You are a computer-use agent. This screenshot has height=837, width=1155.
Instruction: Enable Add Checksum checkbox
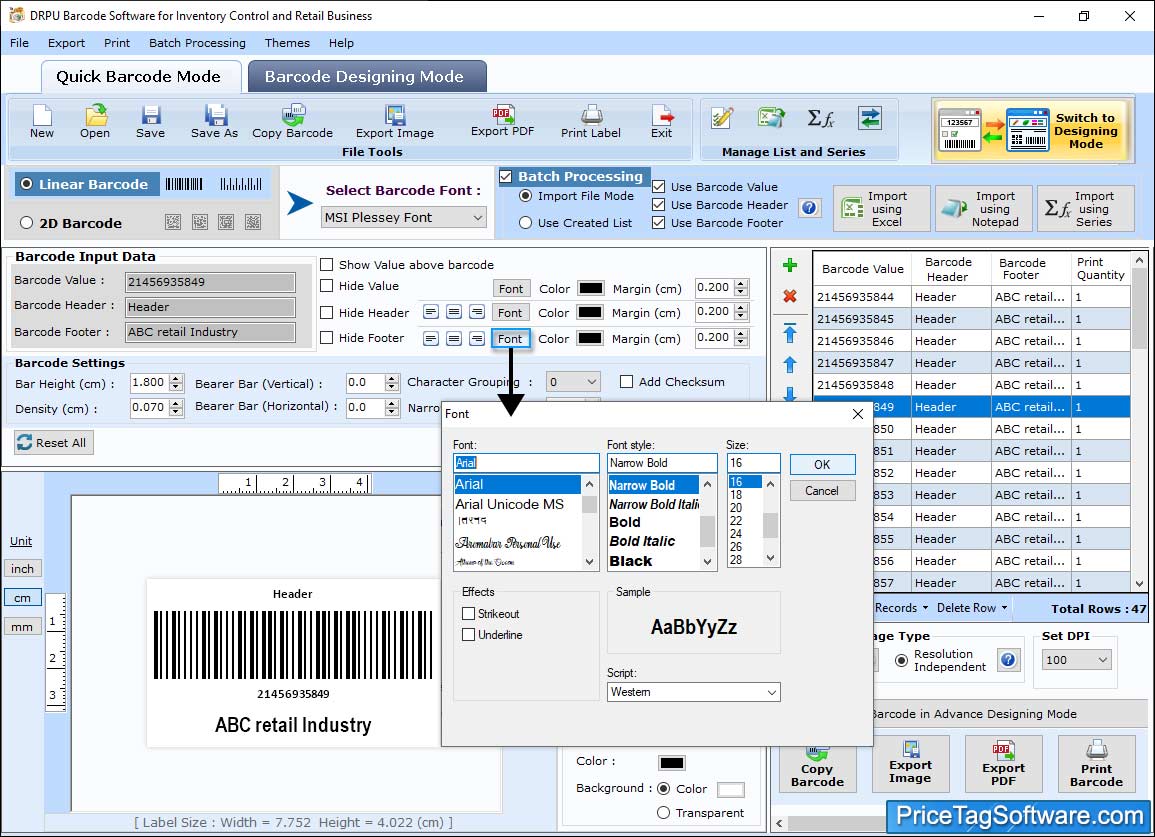tap(626, 382)
